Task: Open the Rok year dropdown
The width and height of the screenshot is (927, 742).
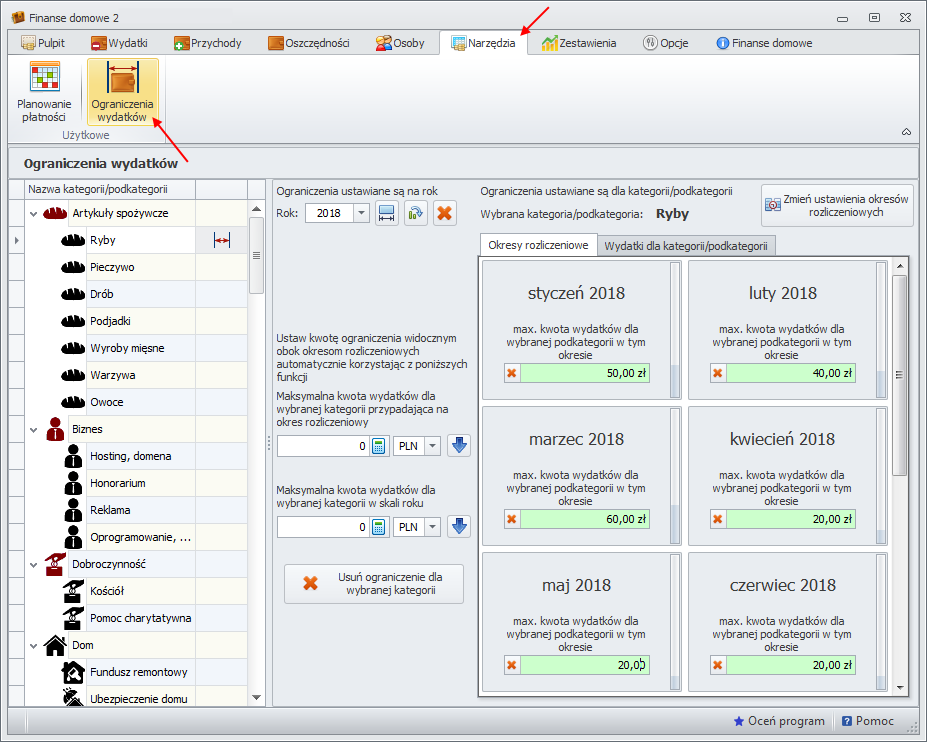Action: coord(360,213)
